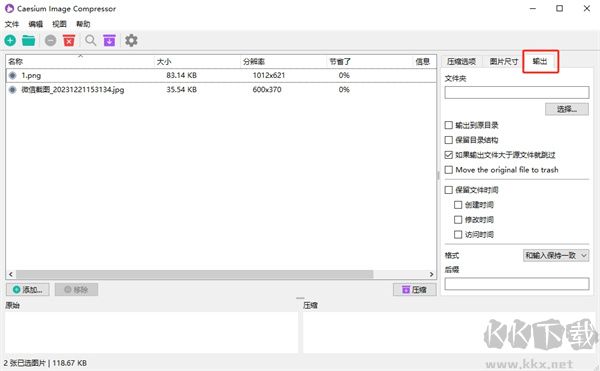Open the 视图 menu

coord(59,24)
